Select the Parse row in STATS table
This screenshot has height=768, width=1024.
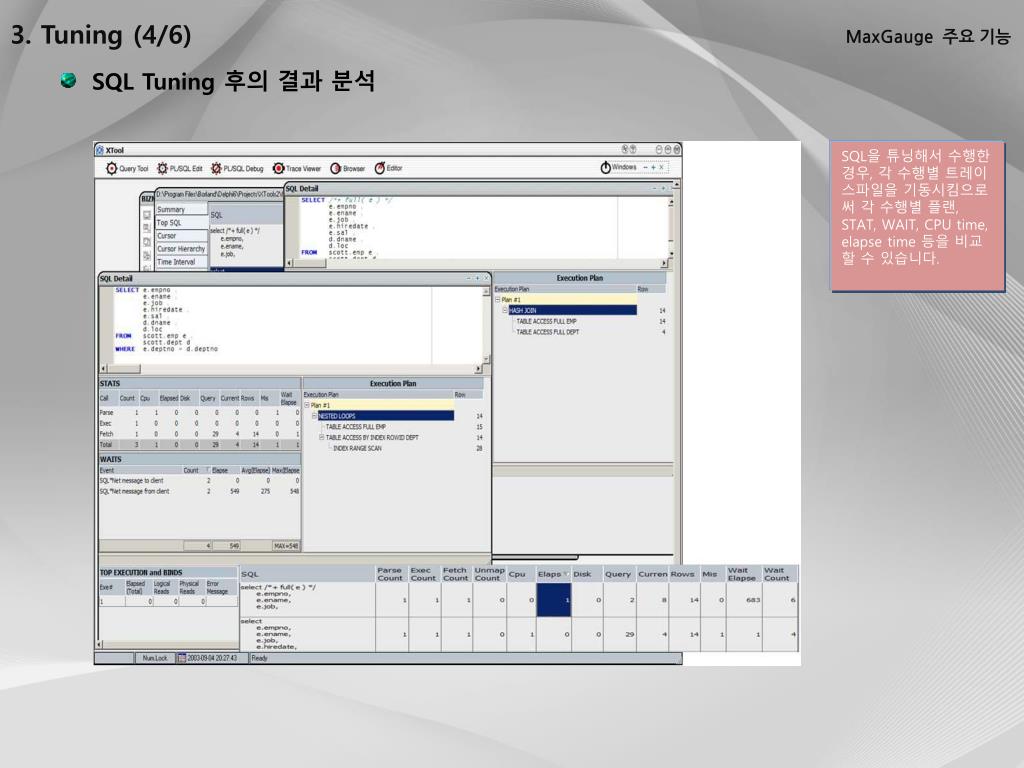coord(199,413)
